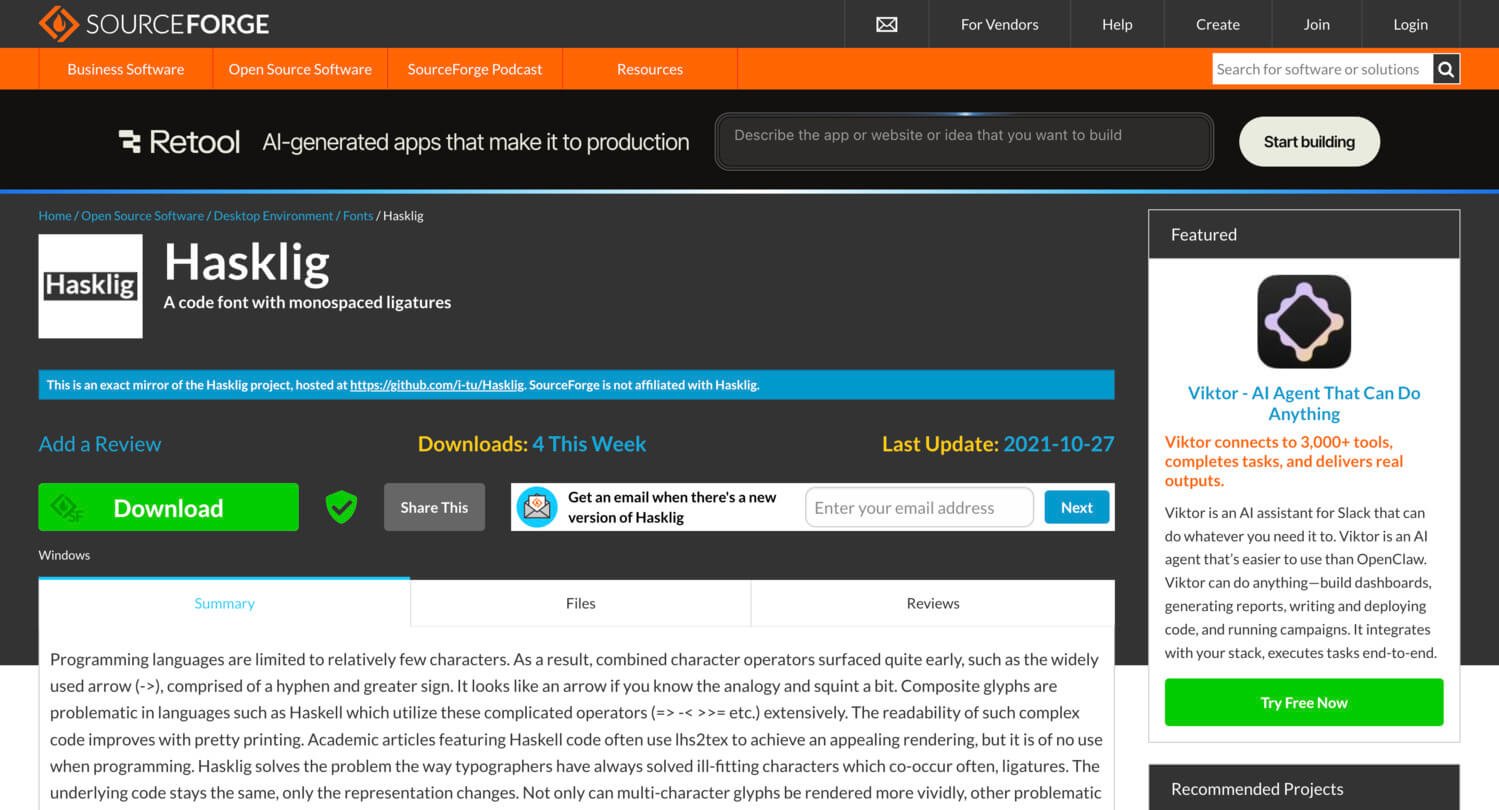This screenshot has width=1499, height=810.
Task: Go to Home breadcrumb link
Action: (x=55, y=216)
